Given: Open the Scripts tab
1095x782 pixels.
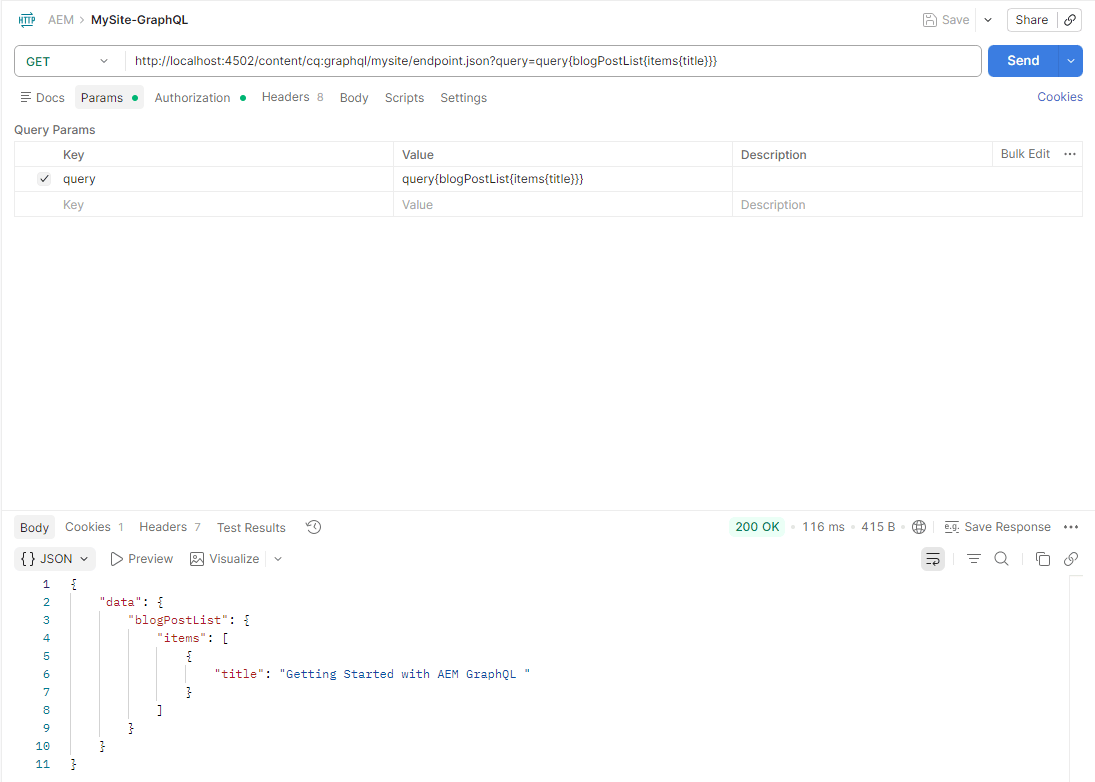Looking at the screenshot, I should (x=404, y=98).
